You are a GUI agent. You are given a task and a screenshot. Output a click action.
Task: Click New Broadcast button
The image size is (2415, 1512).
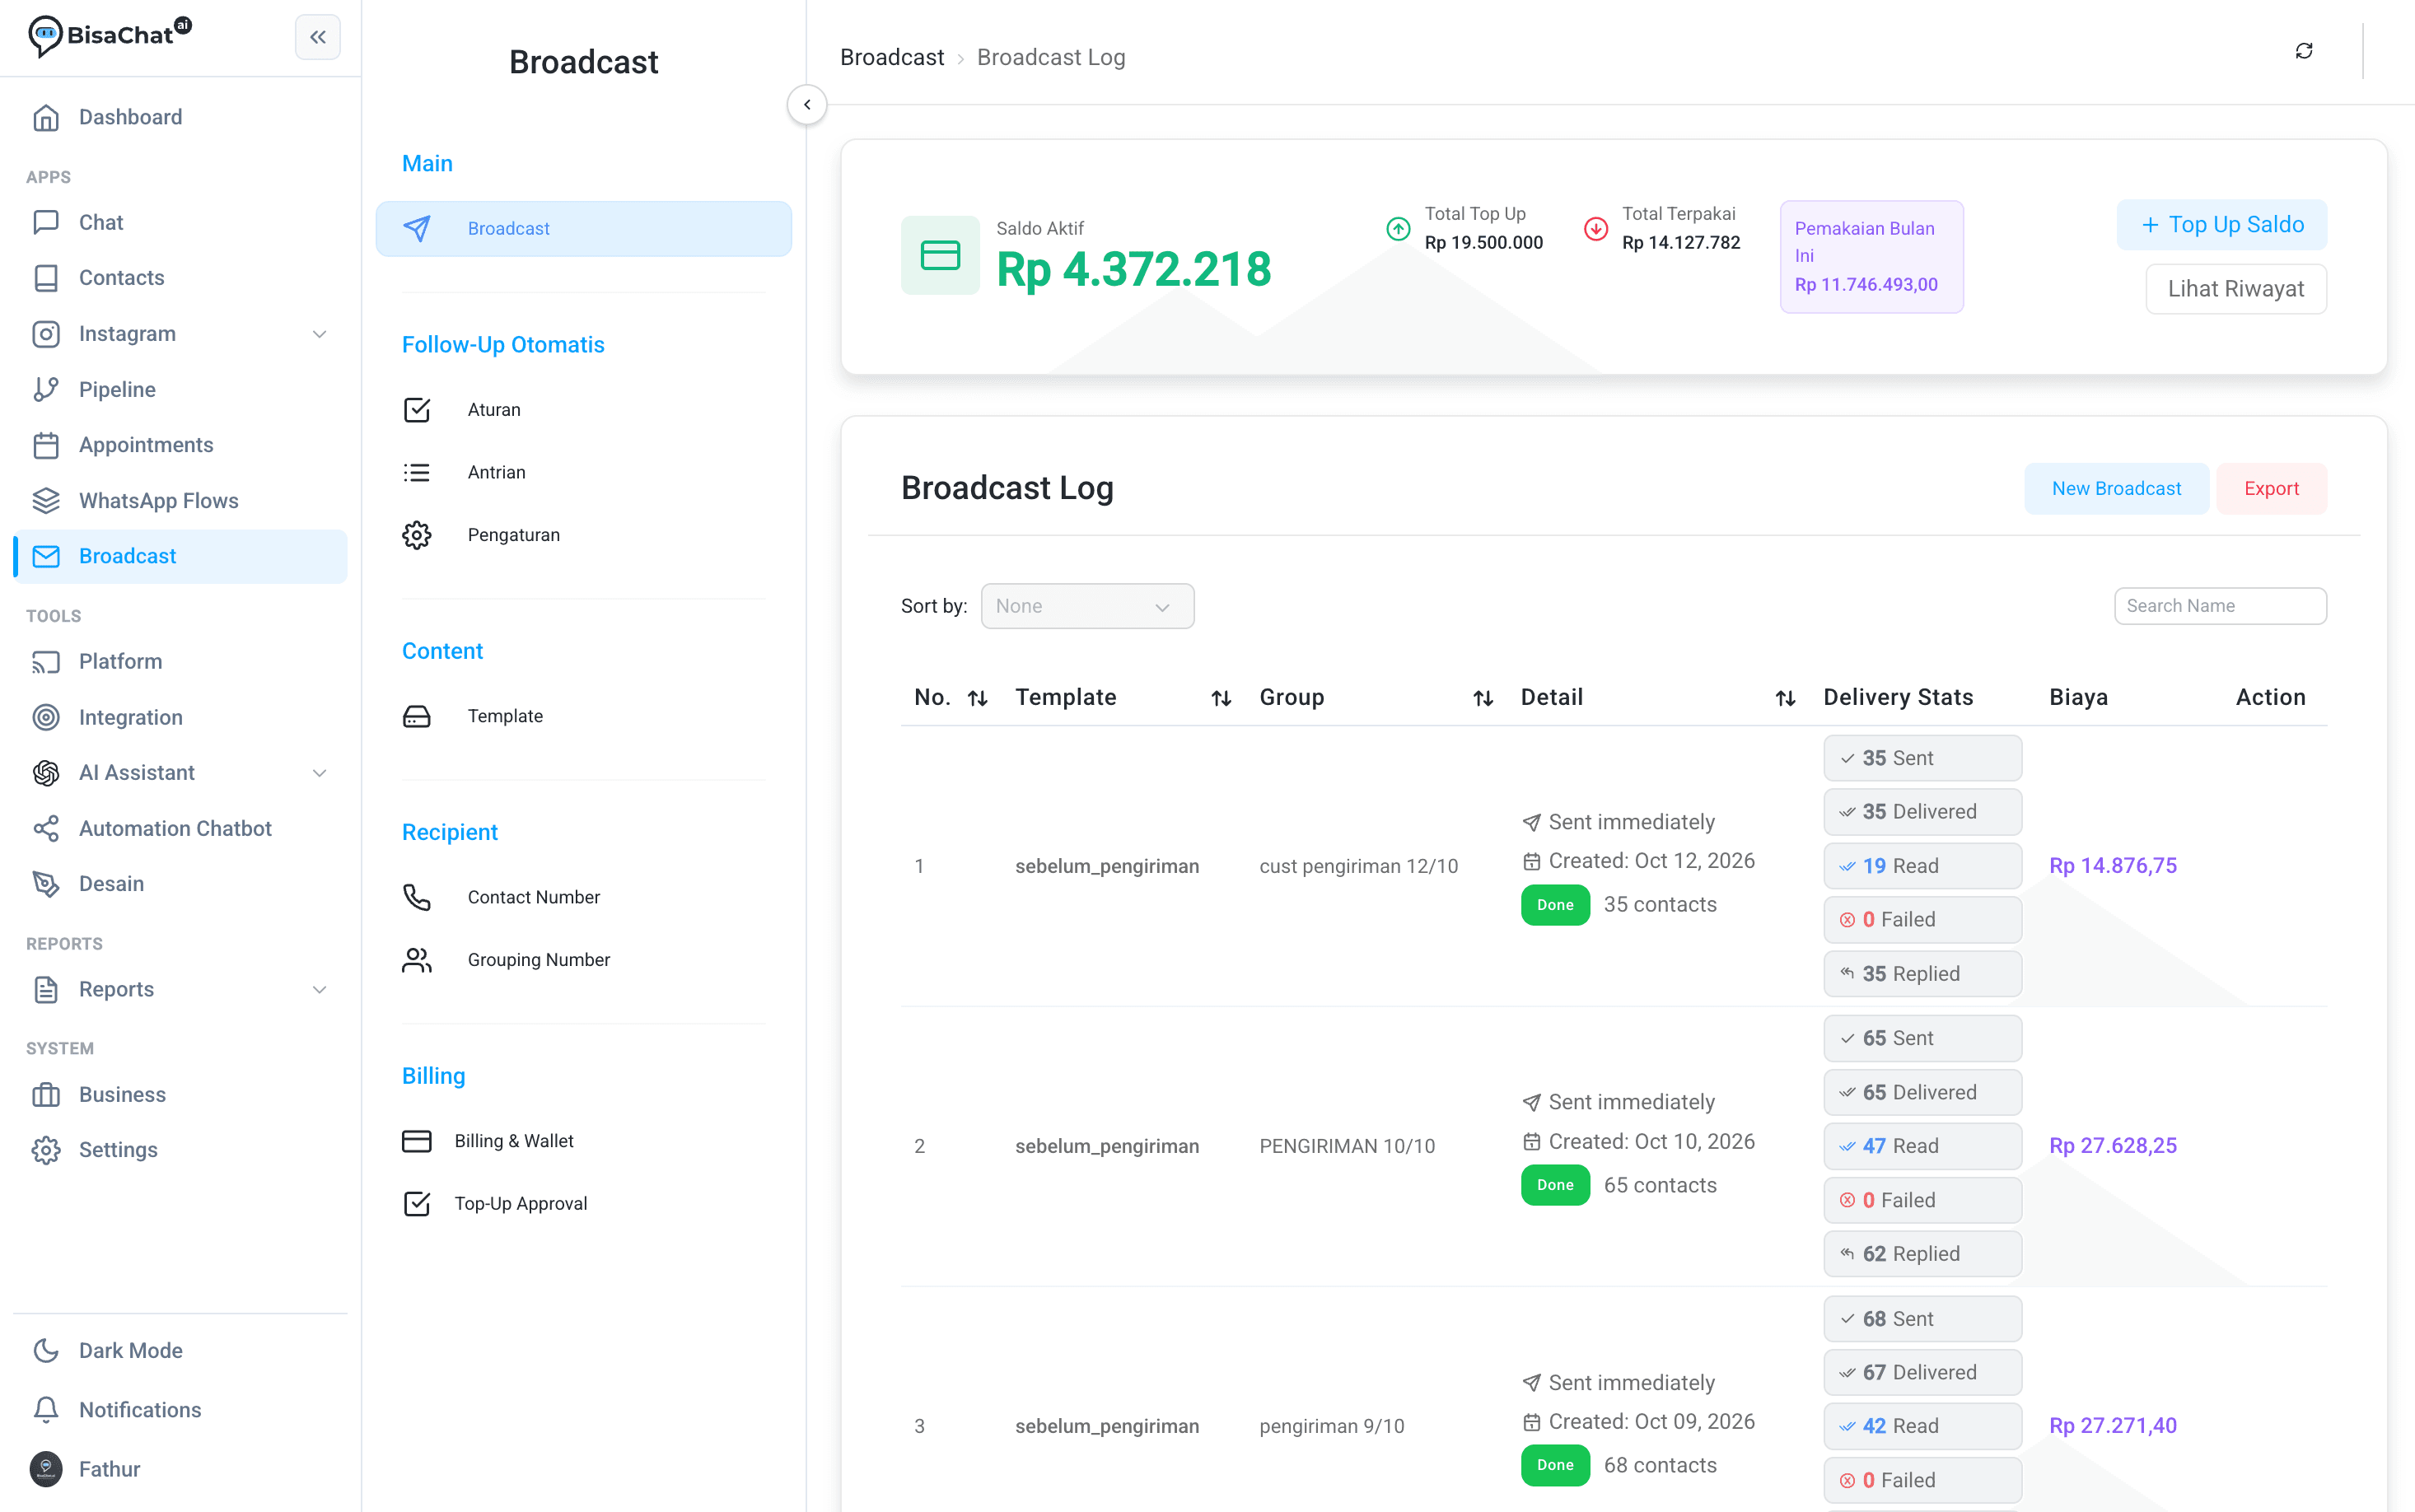pyautogui.click(x=2116, y=489)
